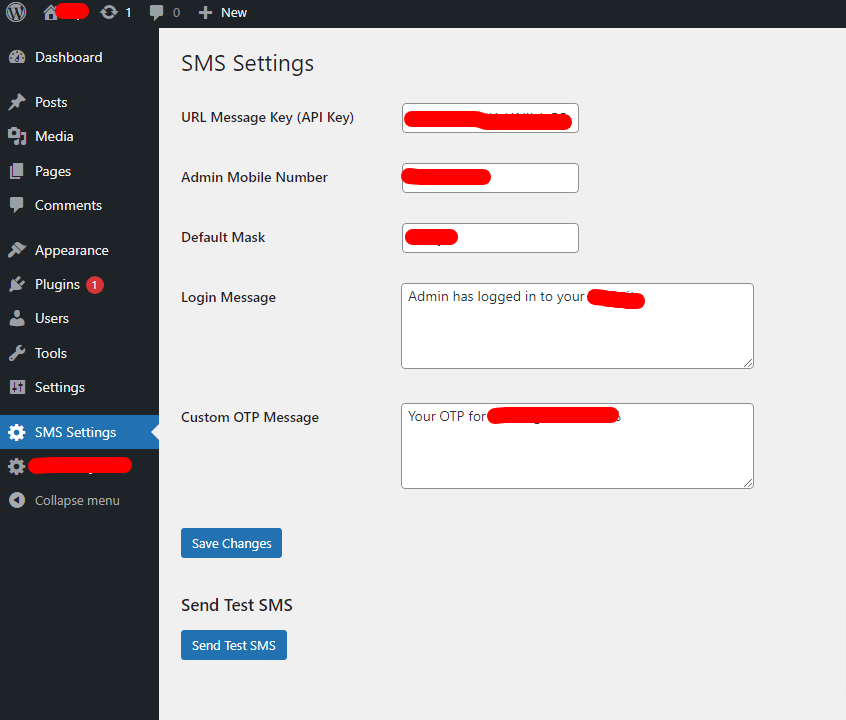846x720 pixels.
Task: Open the updates icon in admin bar
Action: pos(109,12)
